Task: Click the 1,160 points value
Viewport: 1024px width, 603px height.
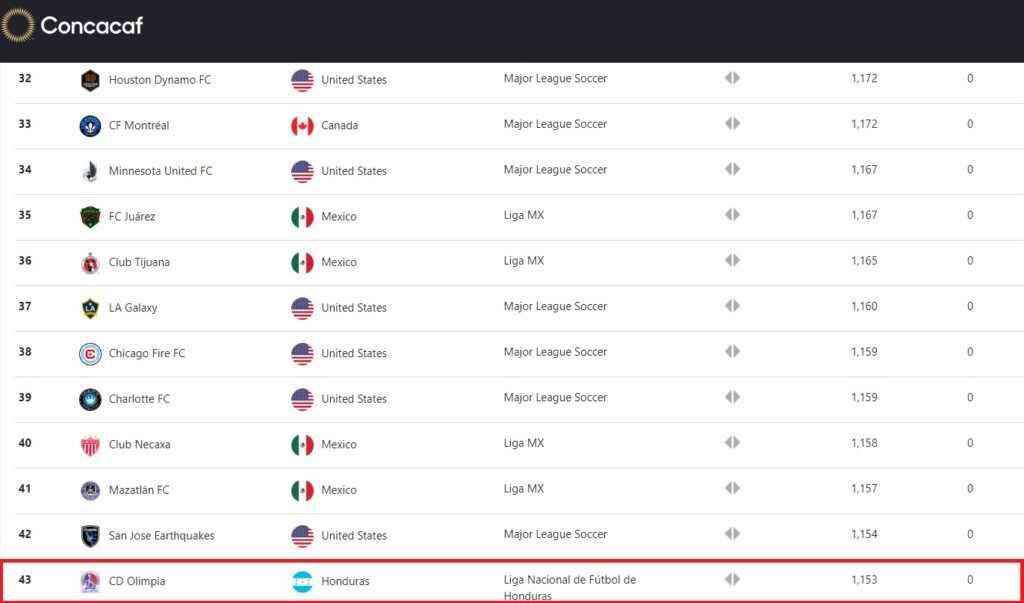Action: tap(864, 307)
